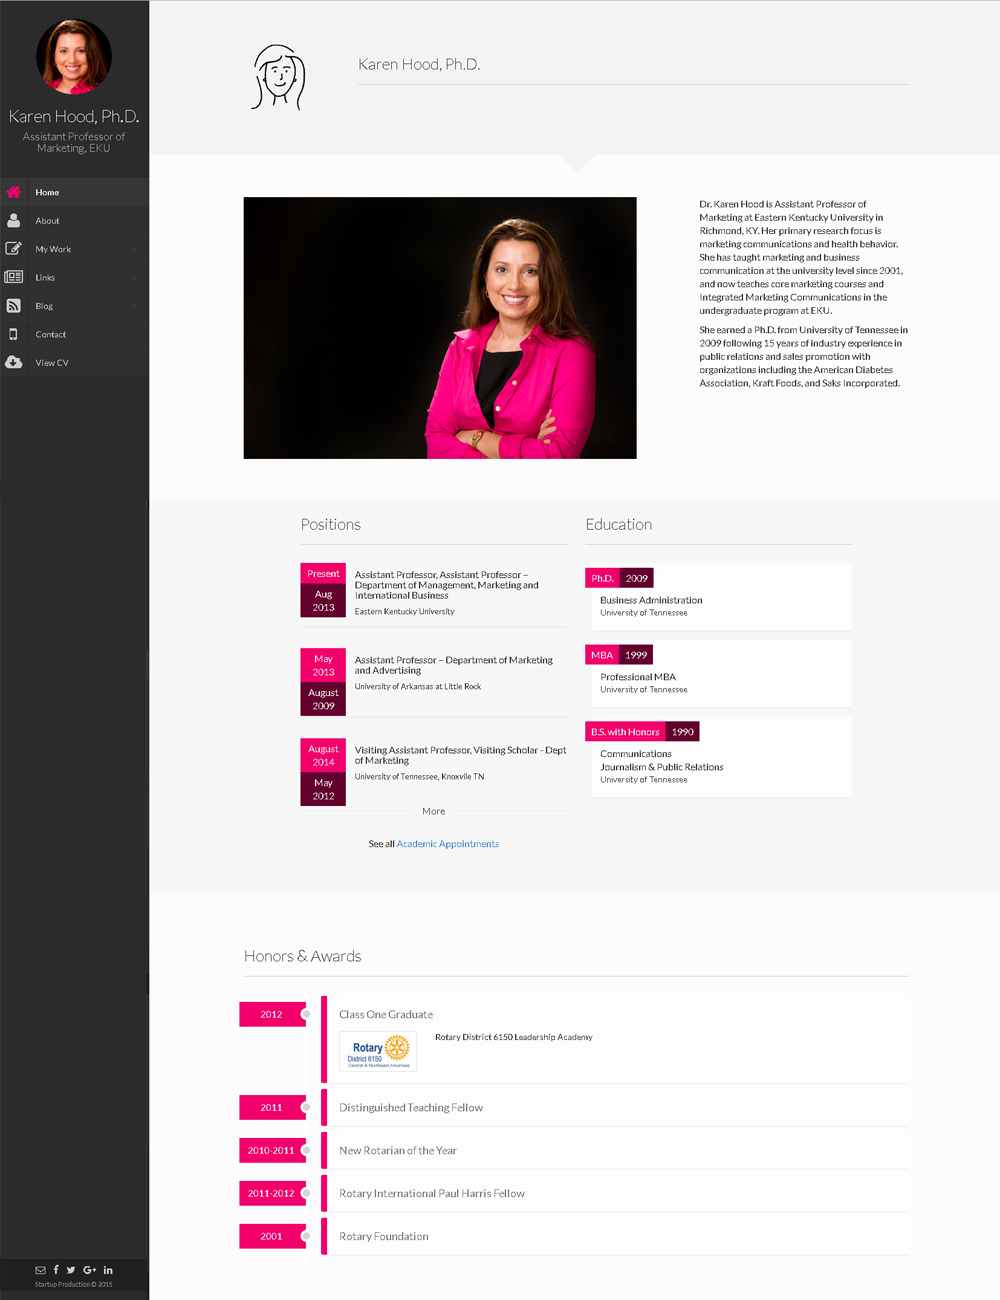The image size is (1000, 1300).
Task: Expand the My Work submenu plus sign
Action: pos(134,250)
